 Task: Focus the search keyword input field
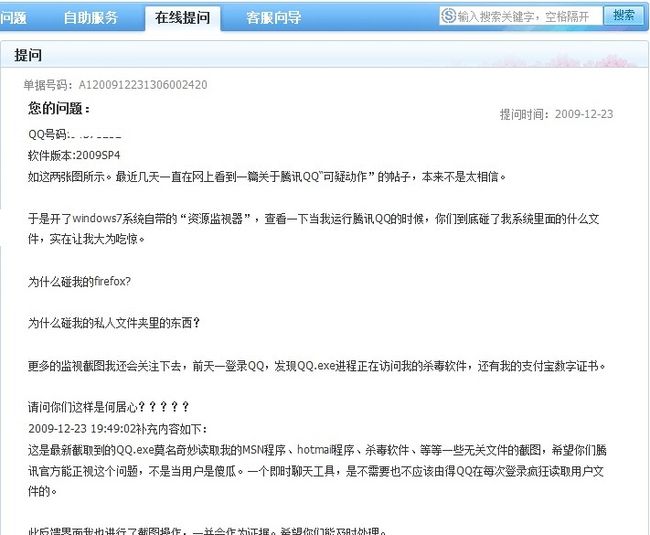[x=521, y=16]
